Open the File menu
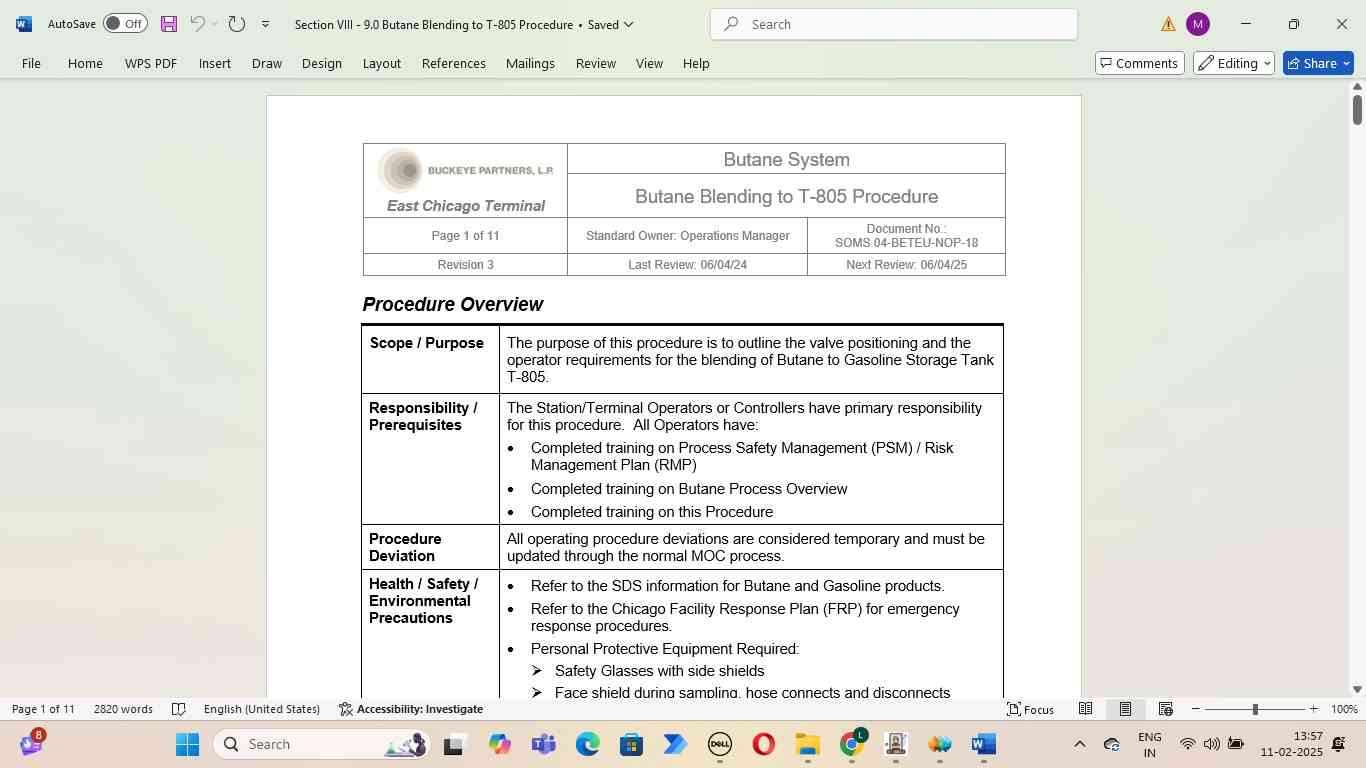 (x=31, y=63)
